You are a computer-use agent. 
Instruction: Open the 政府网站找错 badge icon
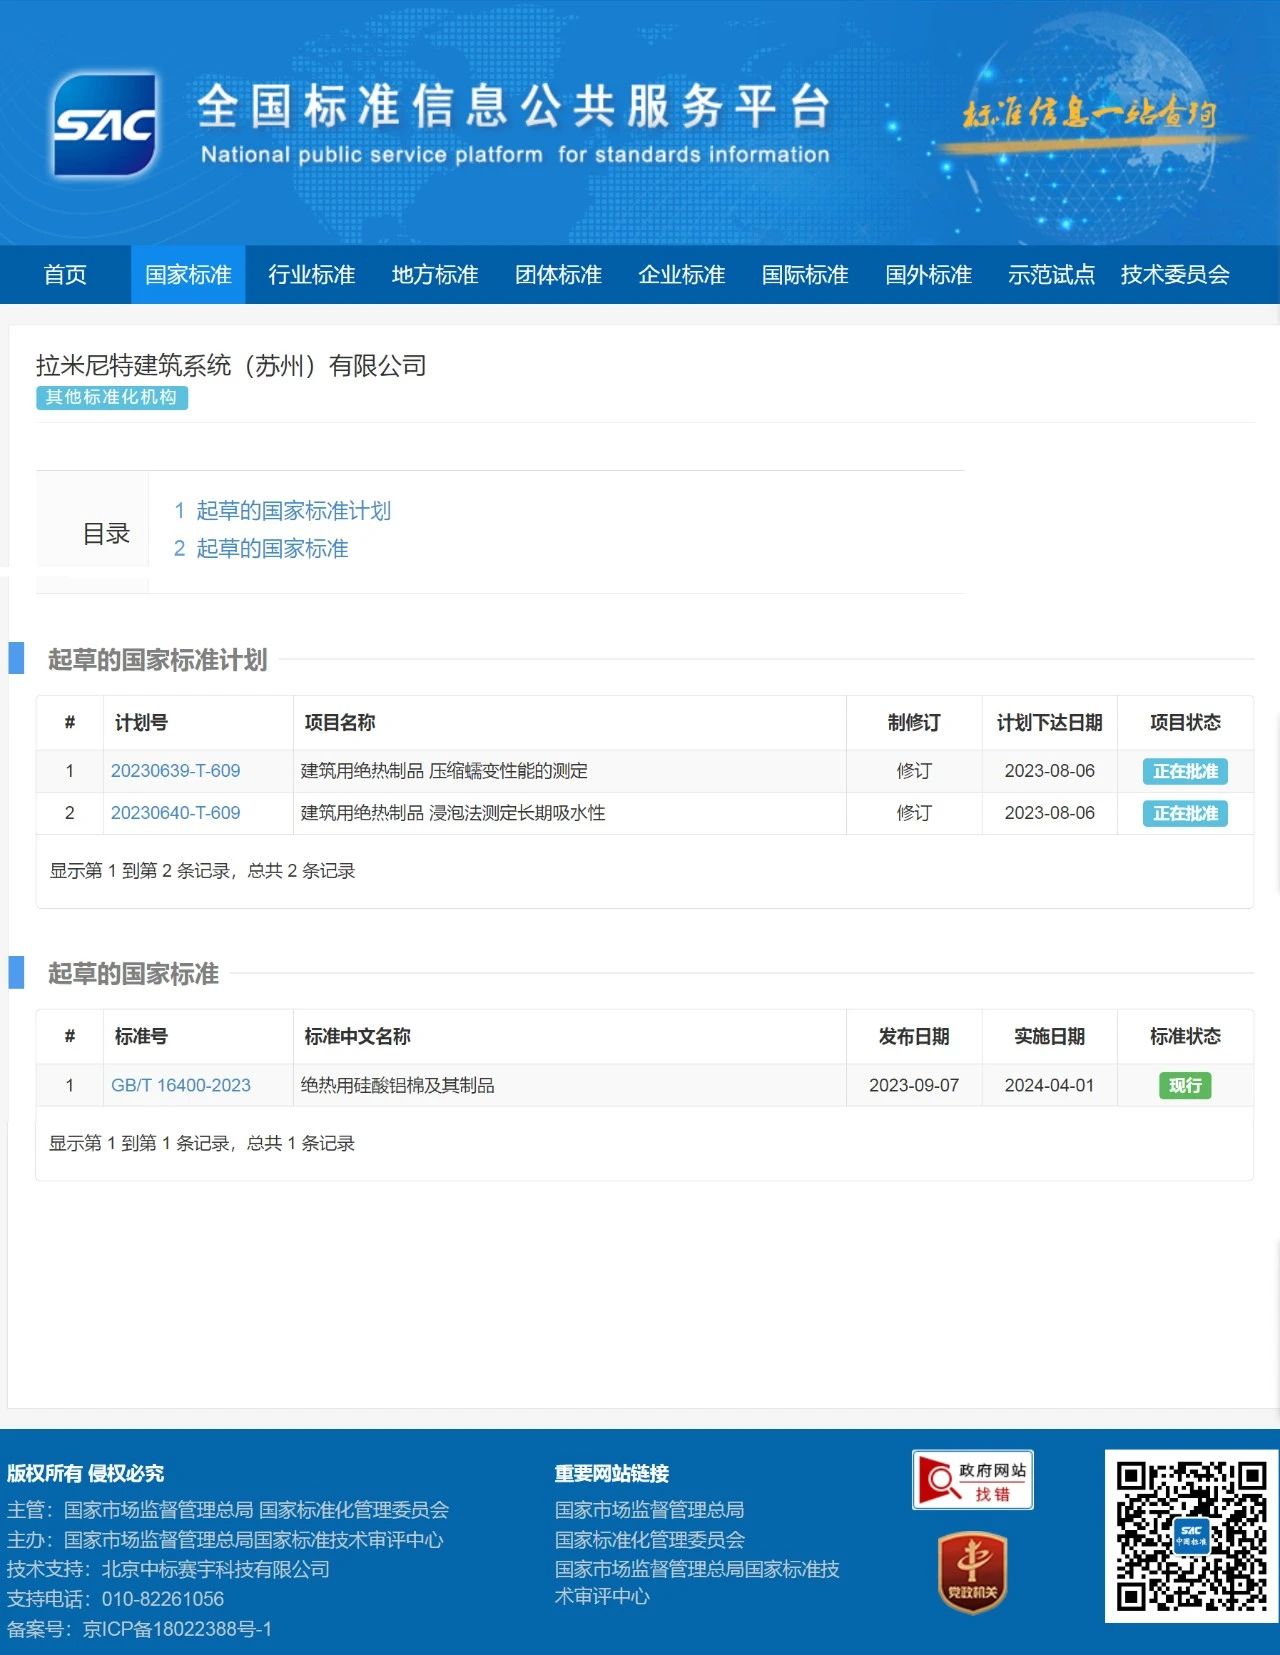(972, 1480)
